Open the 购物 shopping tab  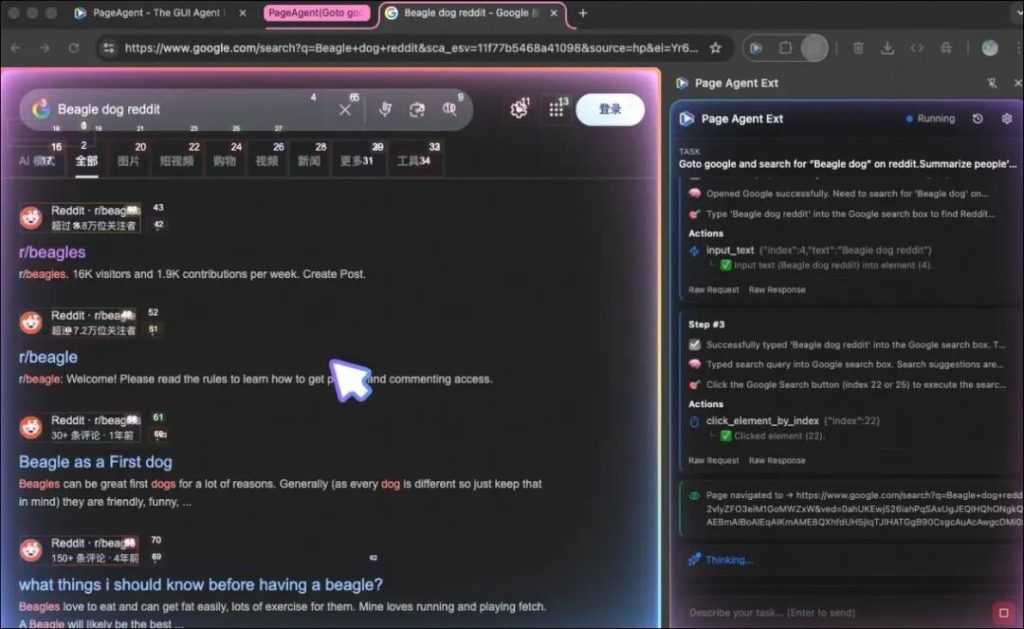pyautogui.click(x=224, y=161)
